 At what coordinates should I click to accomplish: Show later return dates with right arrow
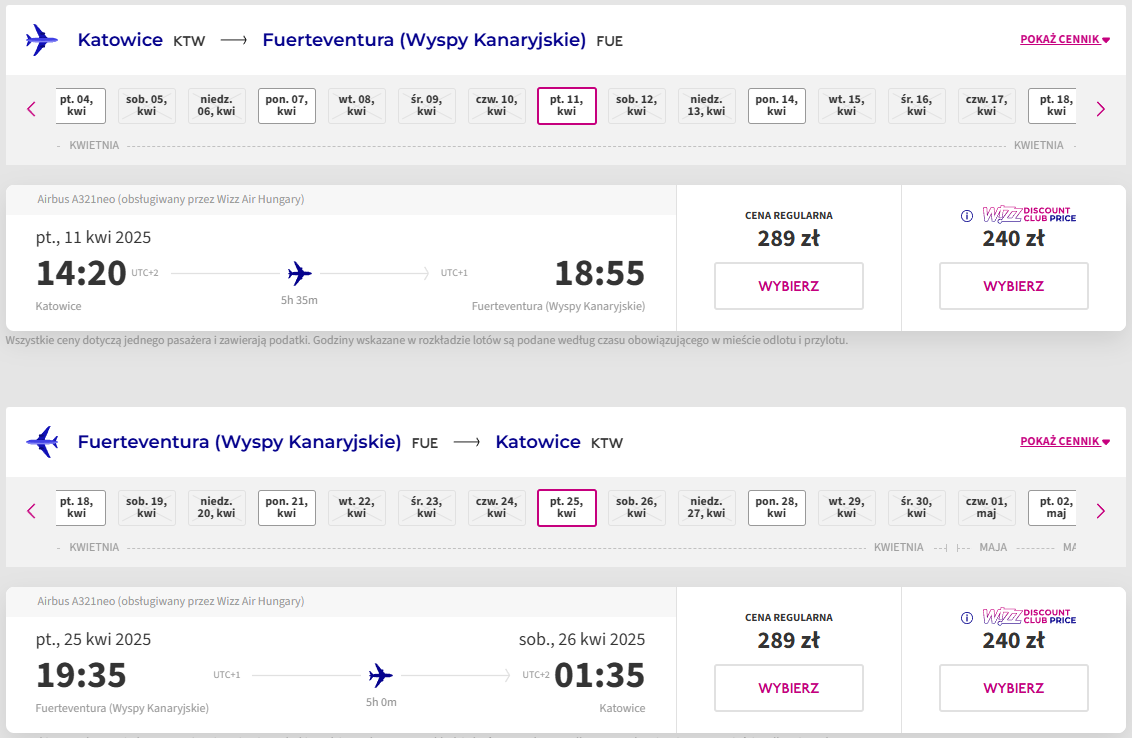point(1100,511)
